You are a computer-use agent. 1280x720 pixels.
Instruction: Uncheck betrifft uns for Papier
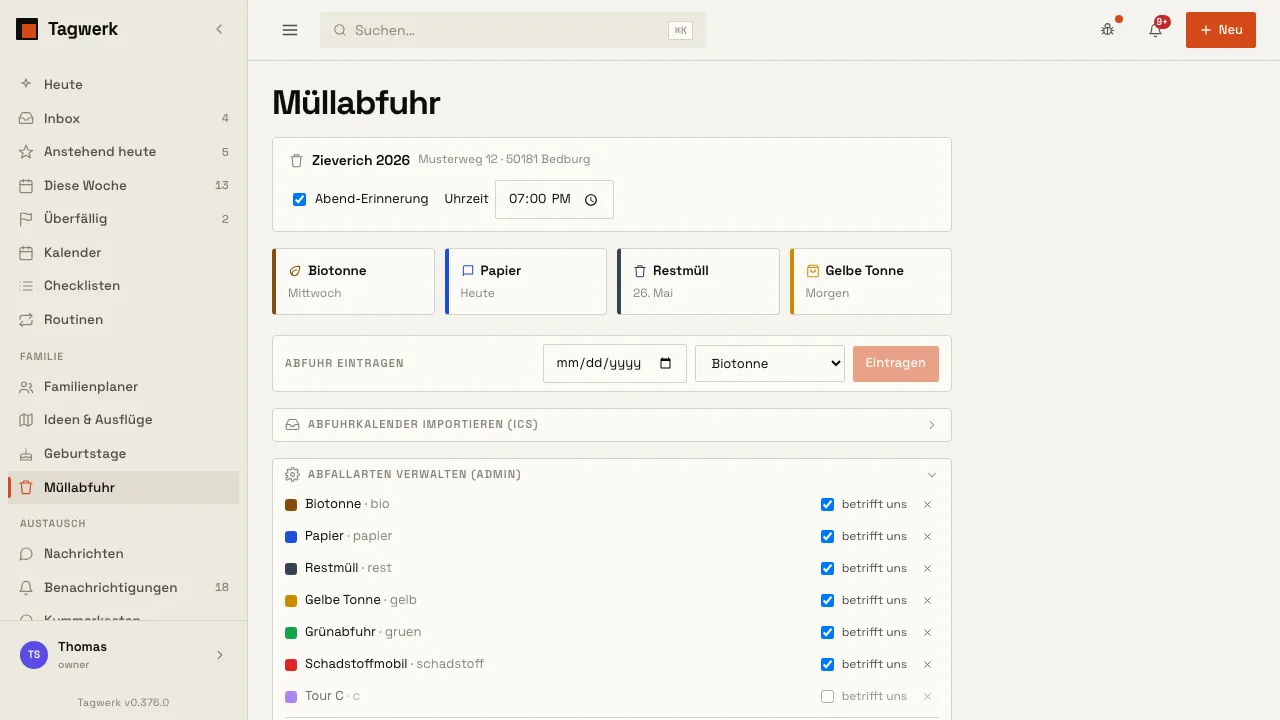pos(827,536)
